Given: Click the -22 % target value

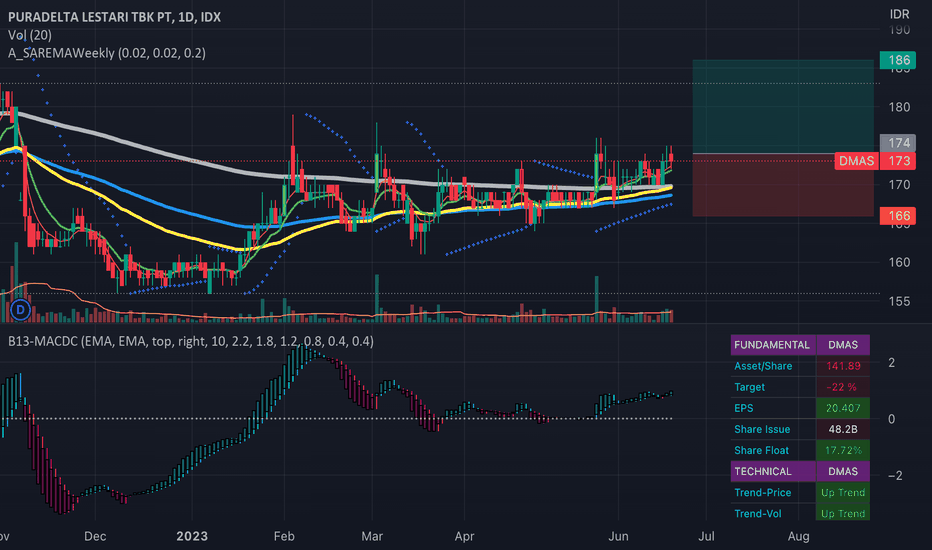Looking at the screenshot, I should tap(843, 387).
